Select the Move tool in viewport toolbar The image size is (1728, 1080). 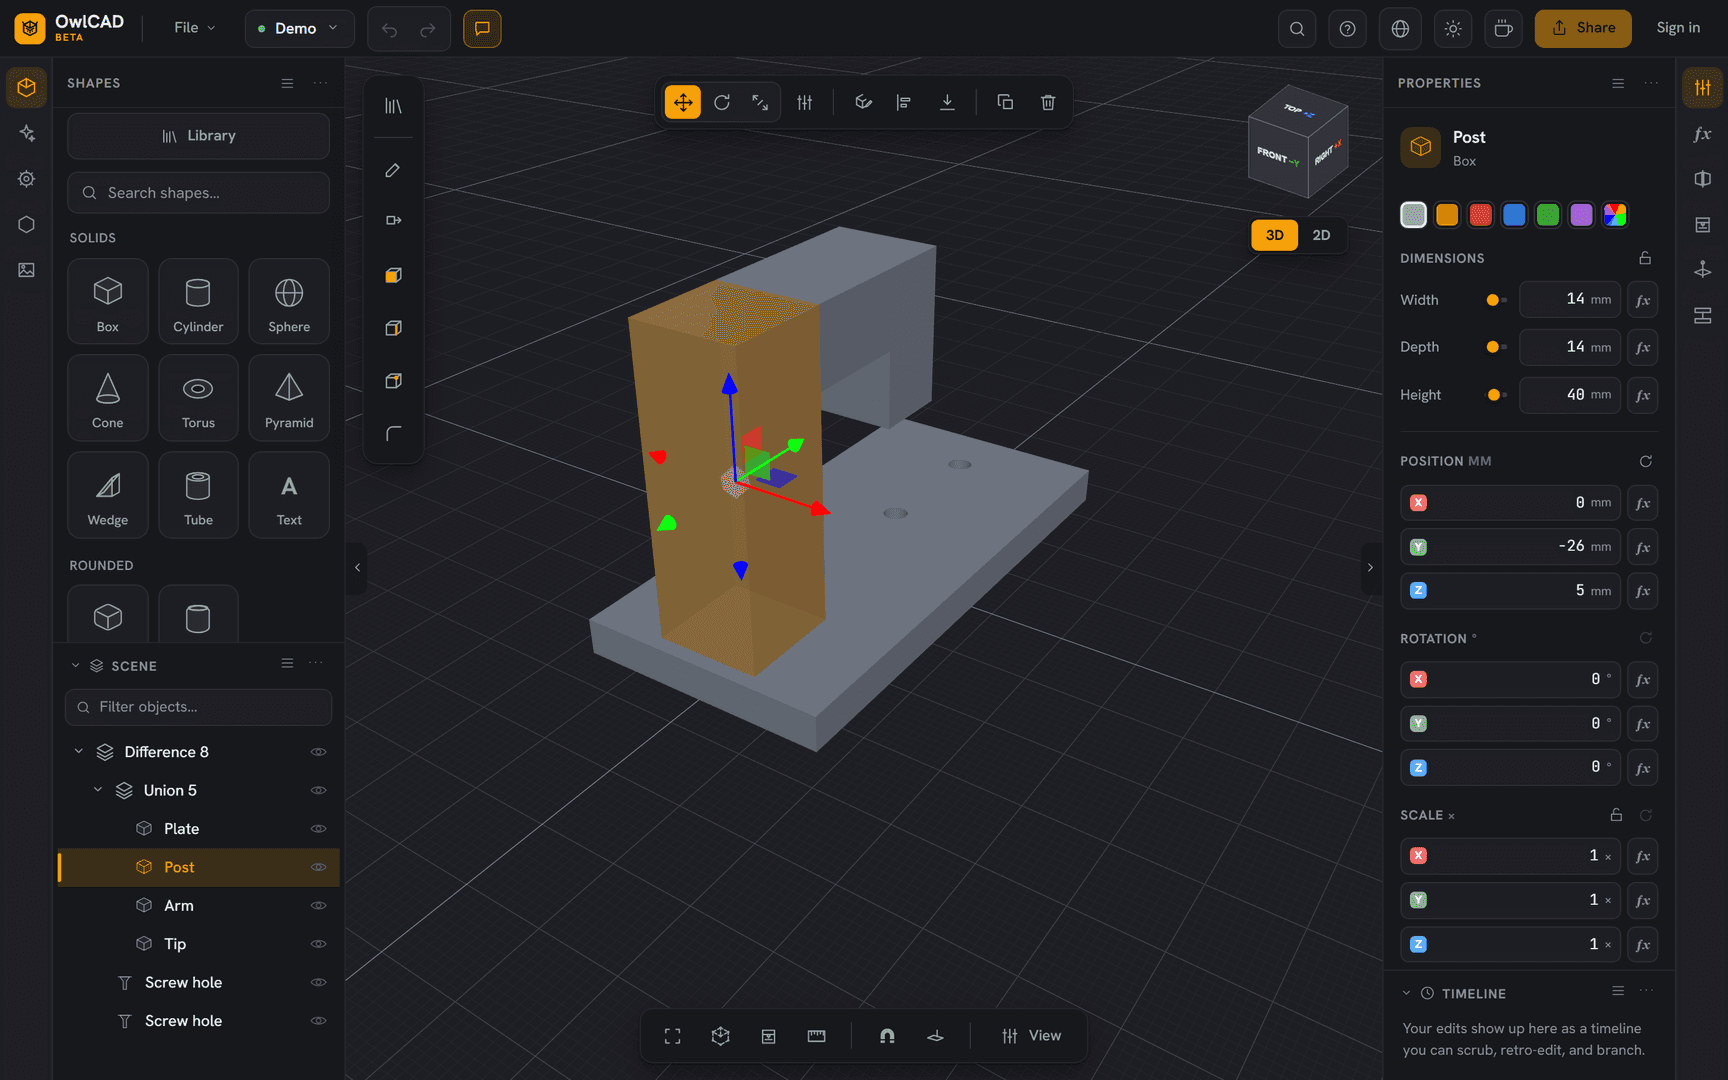coord(683,102)
